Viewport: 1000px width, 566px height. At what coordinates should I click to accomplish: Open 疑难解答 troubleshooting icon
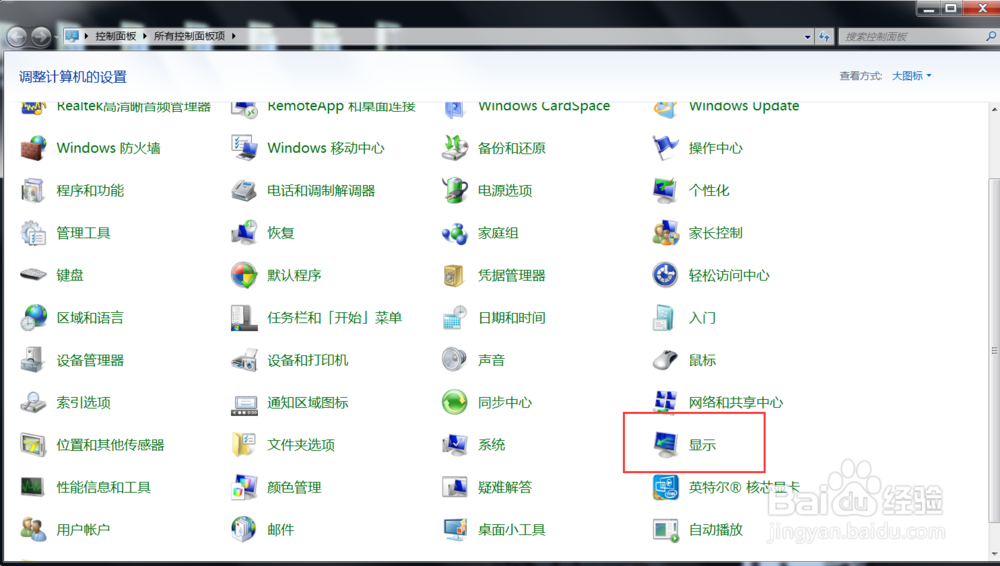[455, 488]
